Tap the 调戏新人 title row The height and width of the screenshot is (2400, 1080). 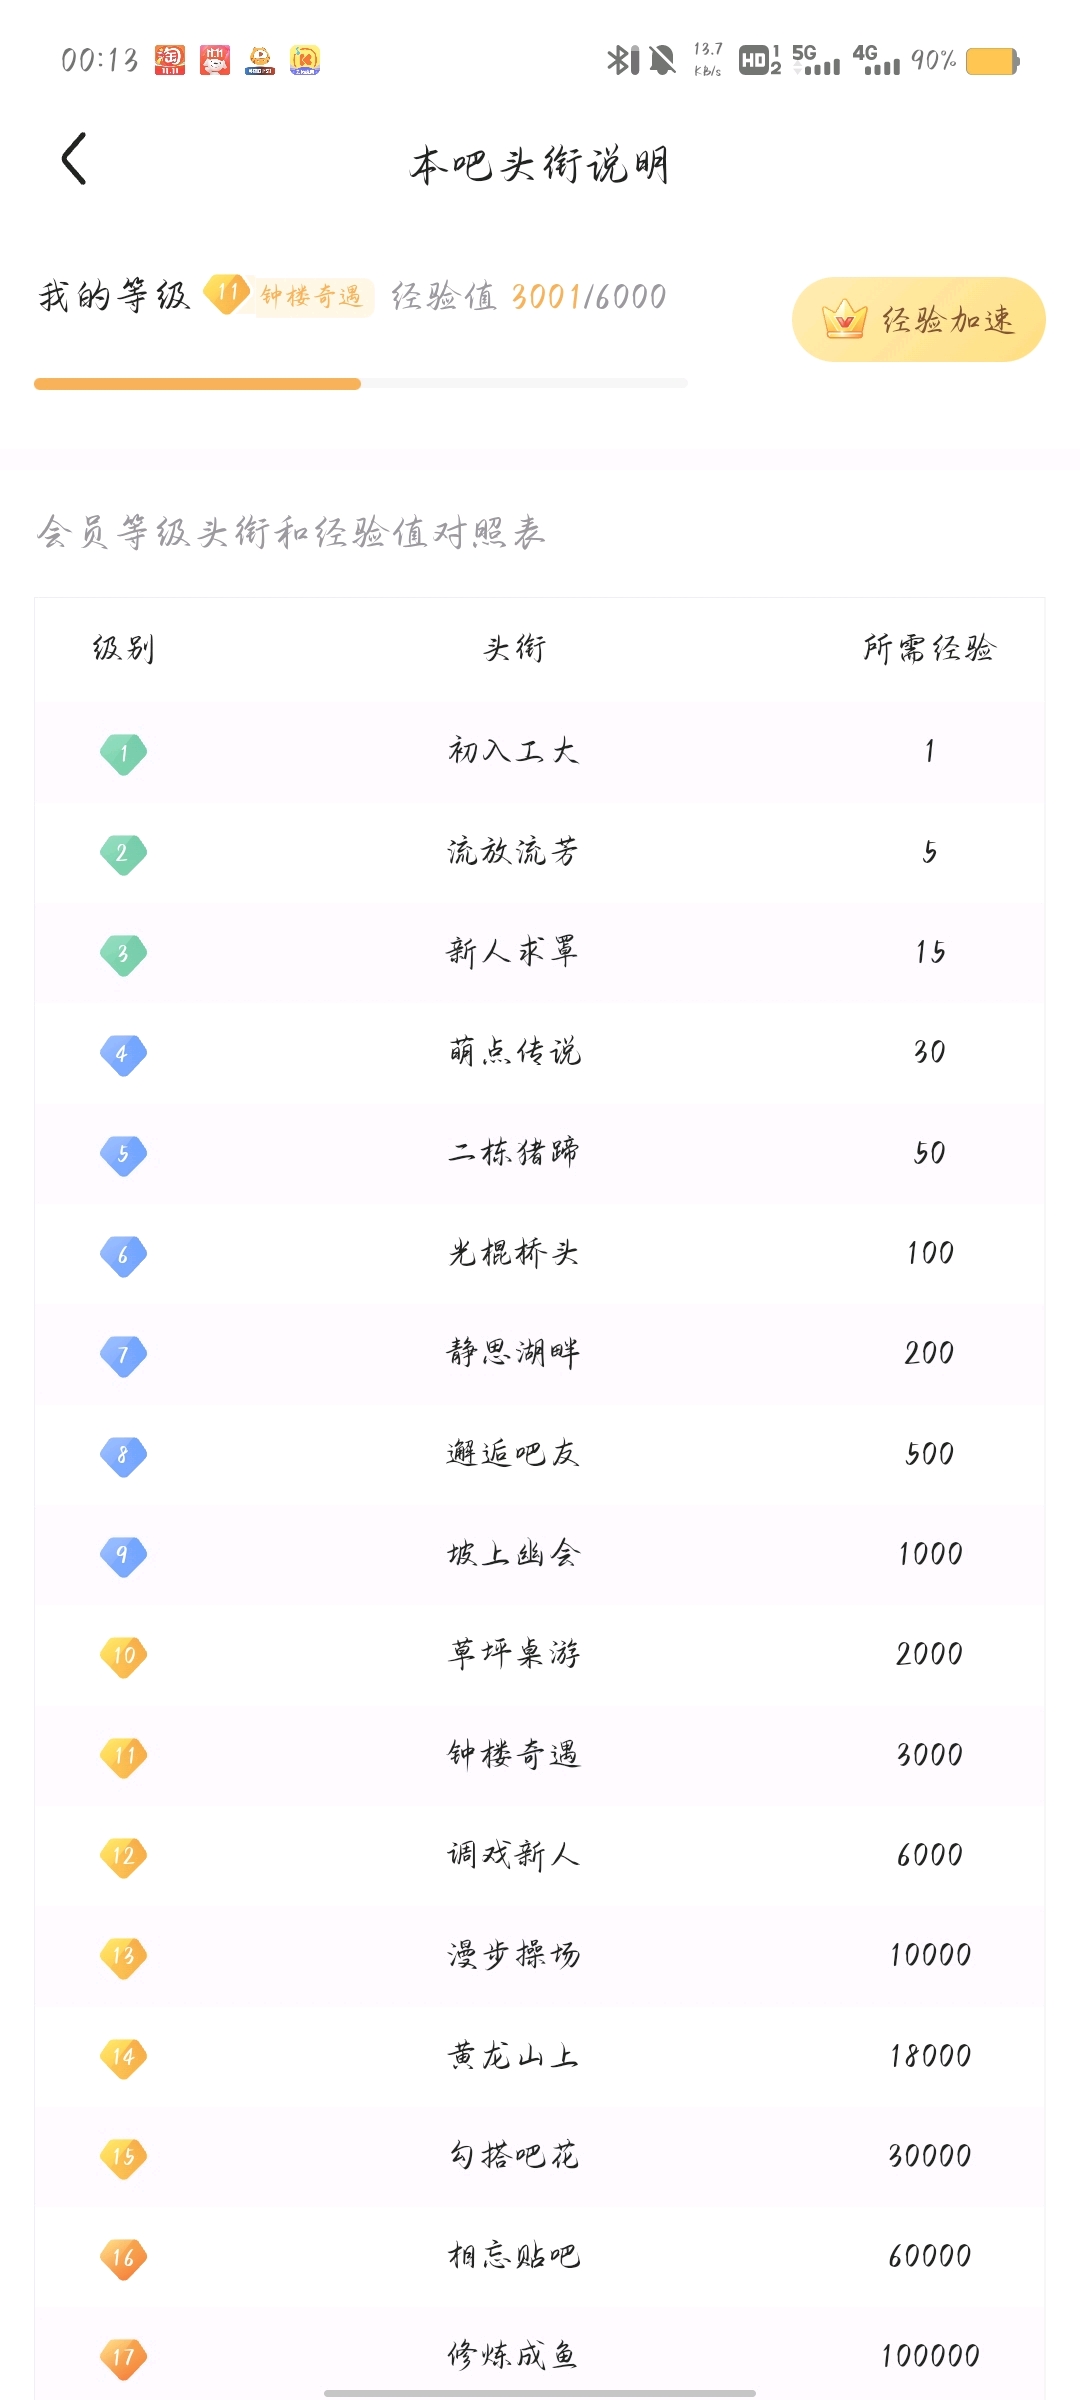click(540, 1856)
